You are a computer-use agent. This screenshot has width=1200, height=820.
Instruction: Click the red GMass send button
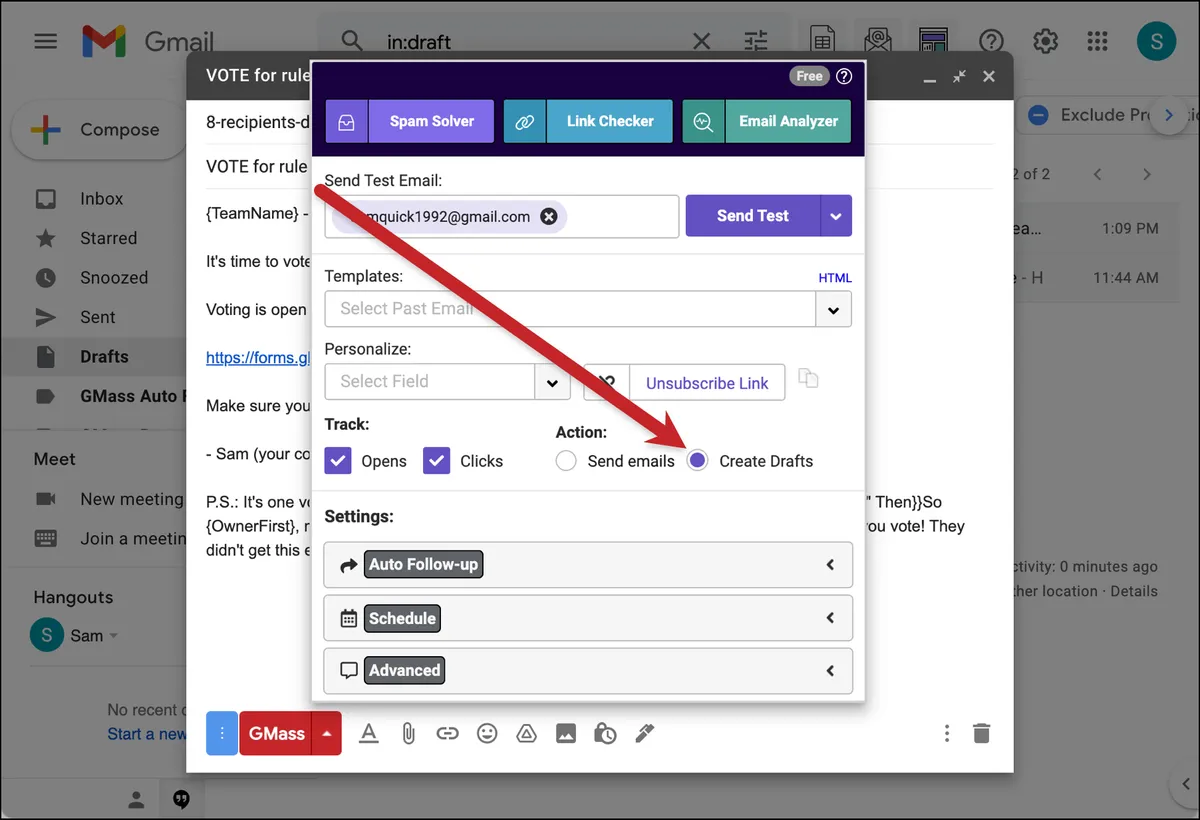click(276, 733)
